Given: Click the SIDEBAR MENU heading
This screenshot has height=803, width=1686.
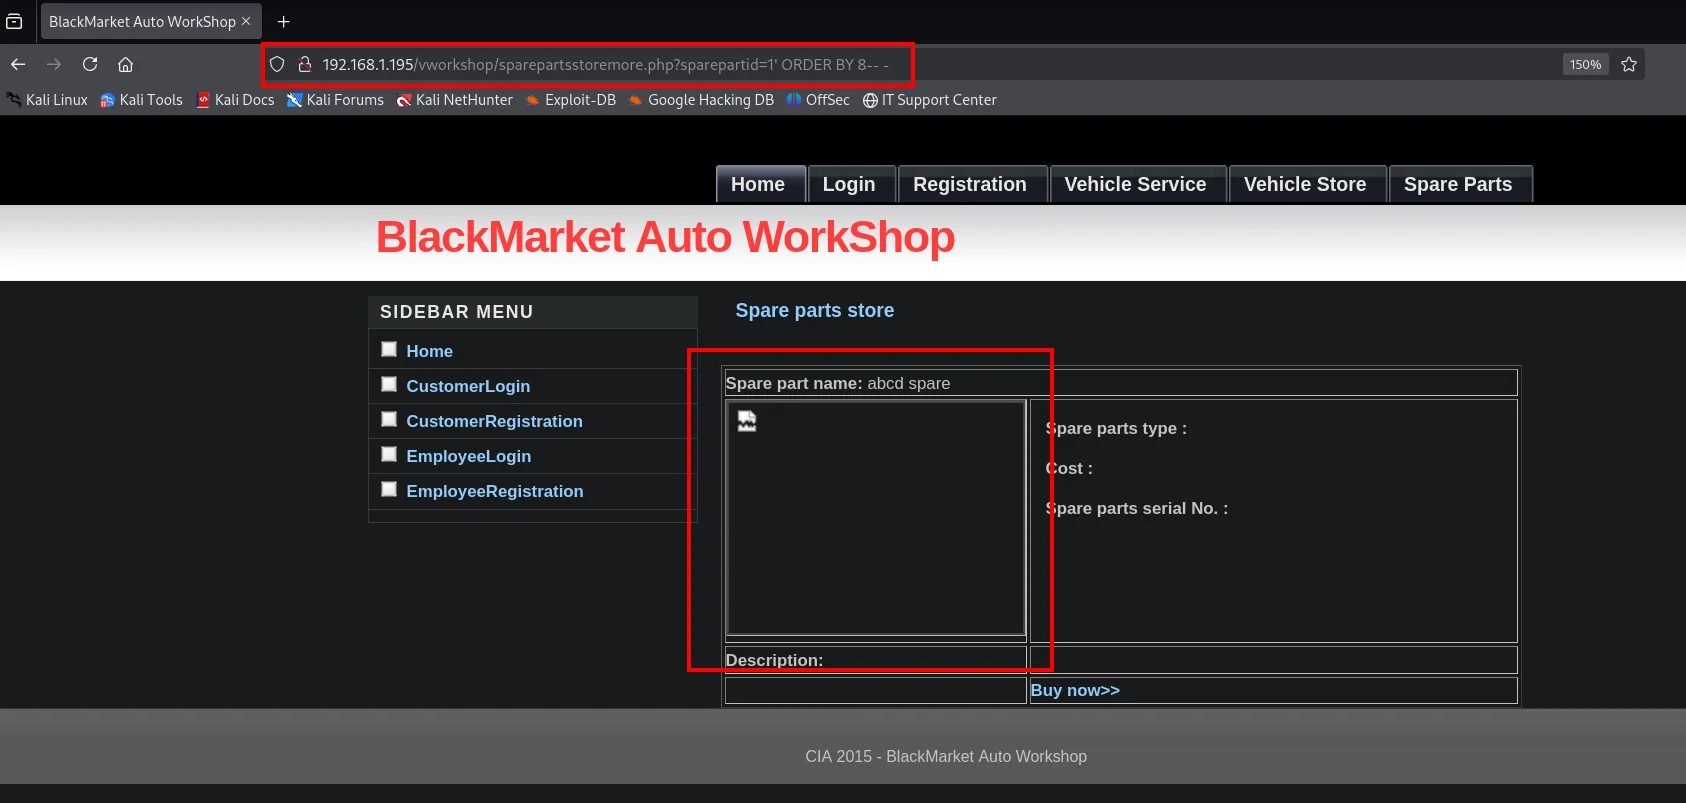Looking at the screenshot, I should tap(456, 312).
